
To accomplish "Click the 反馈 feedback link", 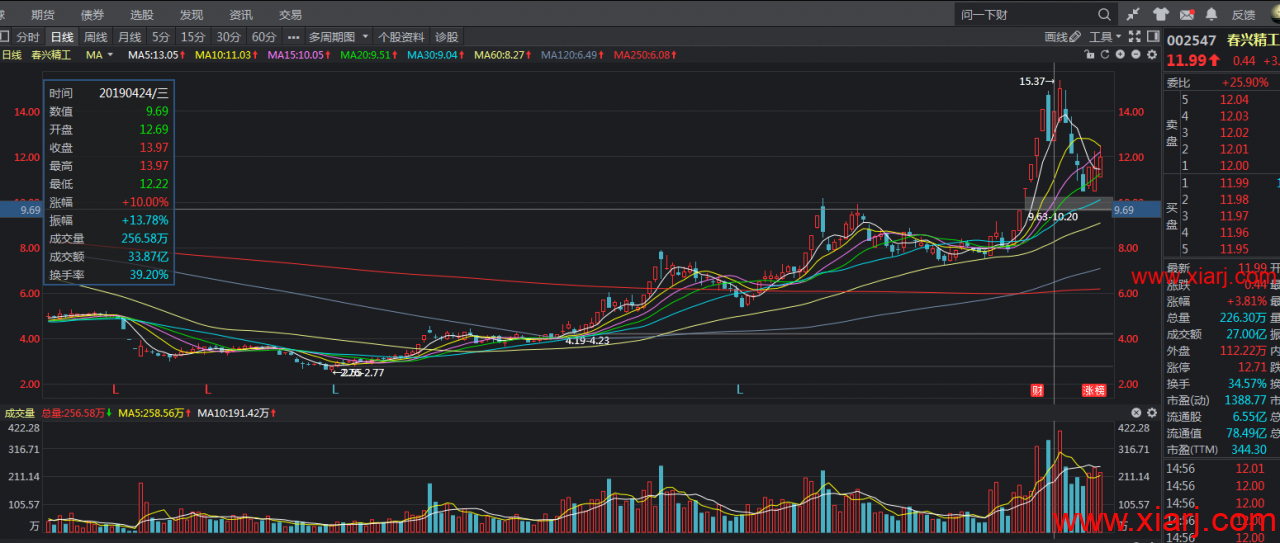I will (x=1243, y=15).
